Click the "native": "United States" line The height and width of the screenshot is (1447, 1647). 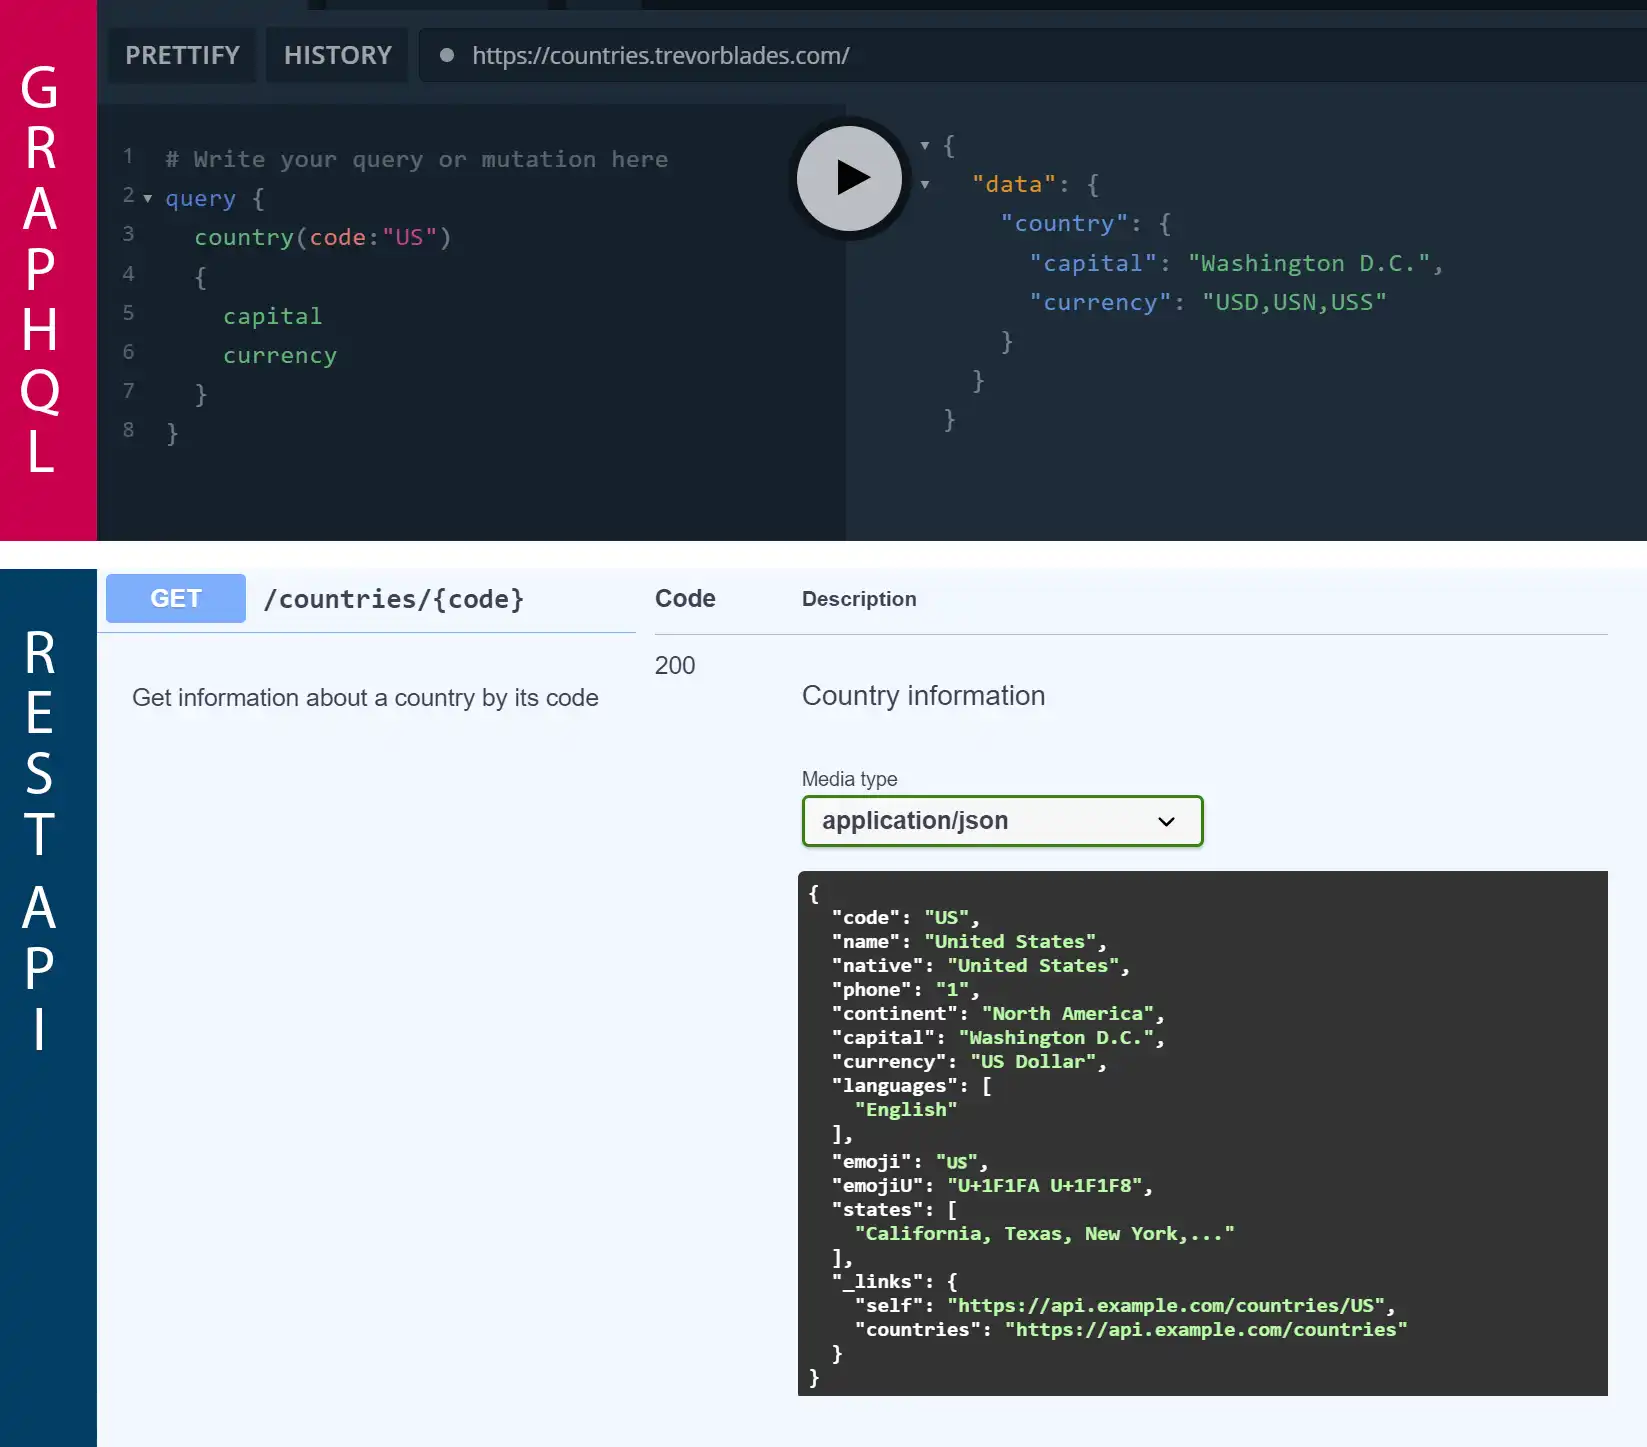pyautogui.click(x=980, y=966)
